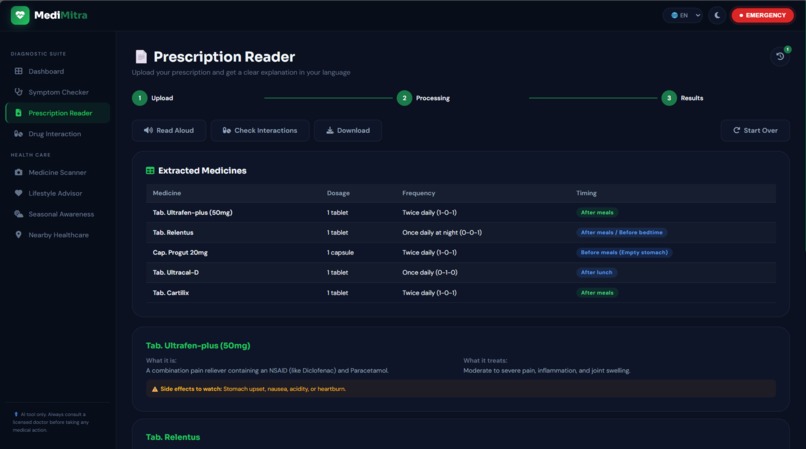Click the Medicine Scanner camera icon

19,172
